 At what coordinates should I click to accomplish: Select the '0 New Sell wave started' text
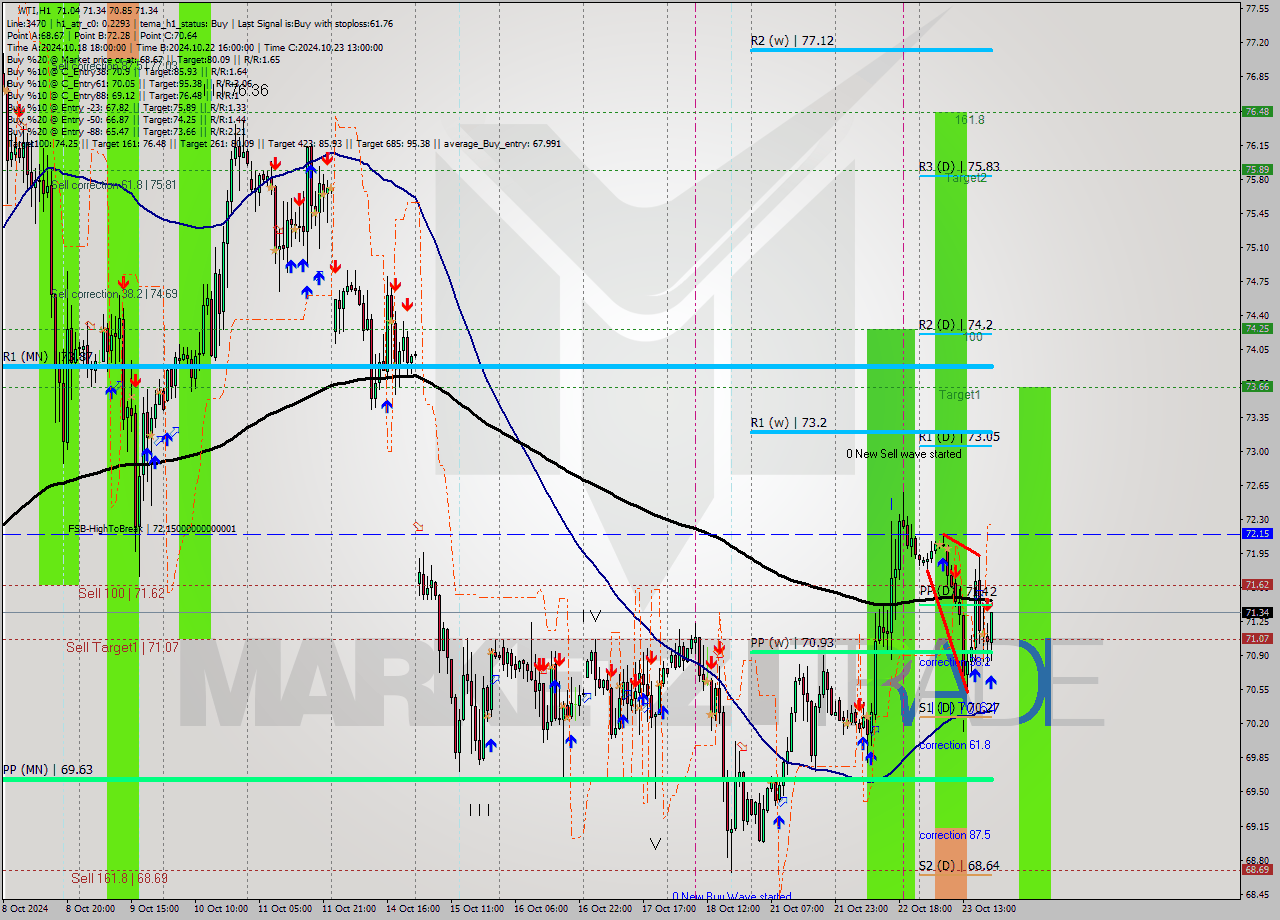click(x=904, y=454)
